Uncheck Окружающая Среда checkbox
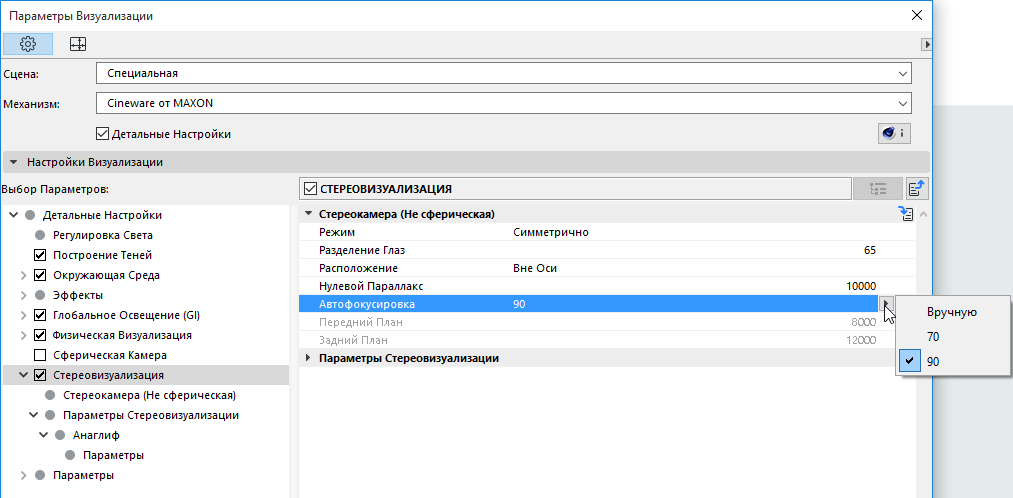This screenshot has height=498, width=1013. pos(40,275)
